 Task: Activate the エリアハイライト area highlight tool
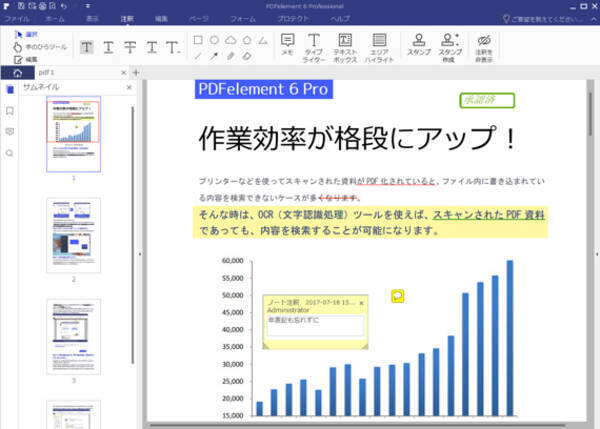click(x=380, y=44)
